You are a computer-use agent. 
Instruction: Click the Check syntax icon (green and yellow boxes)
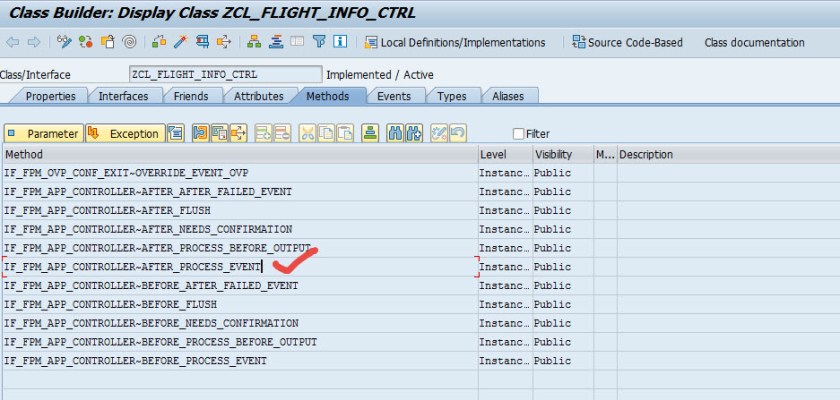point(159,42)
